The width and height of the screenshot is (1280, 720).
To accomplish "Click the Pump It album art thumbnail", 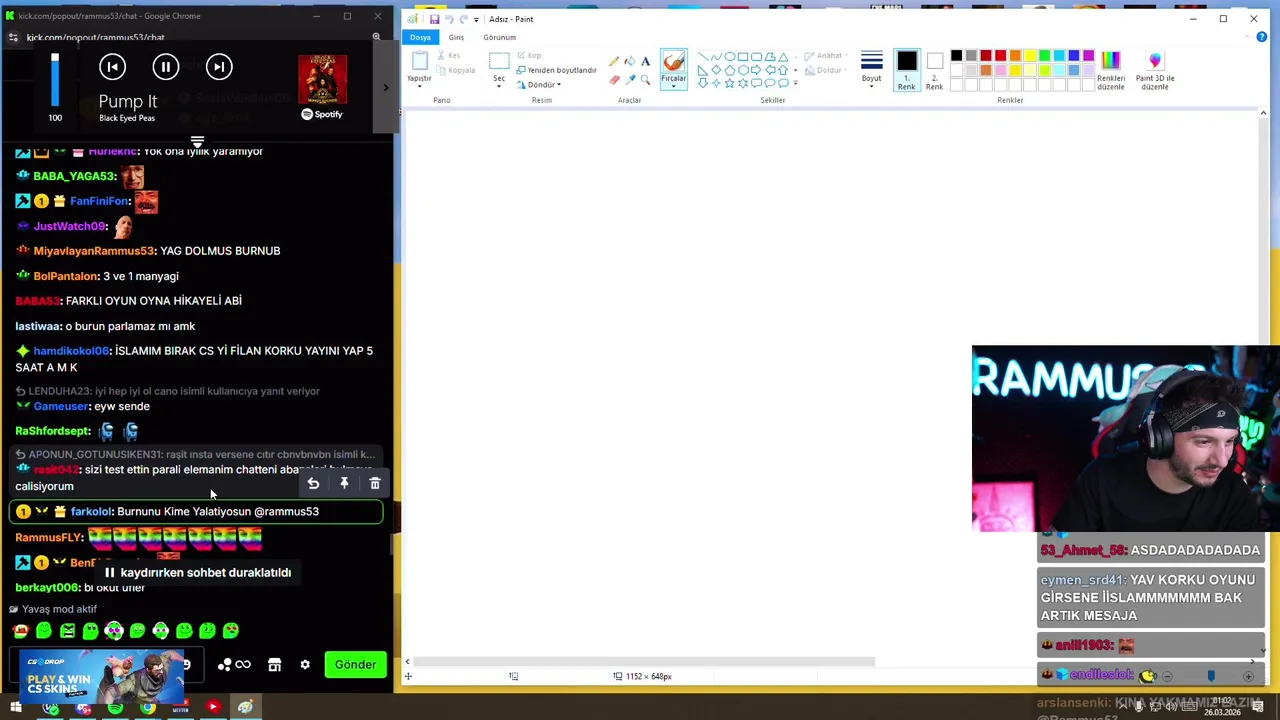I will pyautogui.click(x=322, y=79).
